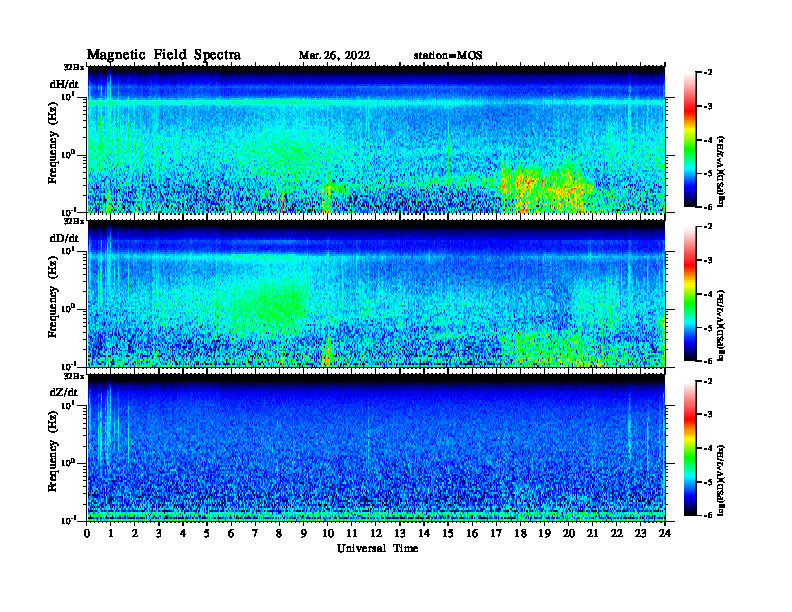Image resolution: width=792 pixels, height=612 pixels.
Task: Click the PSD units label beside dH/dt colorbar
Action: [721, 171]
